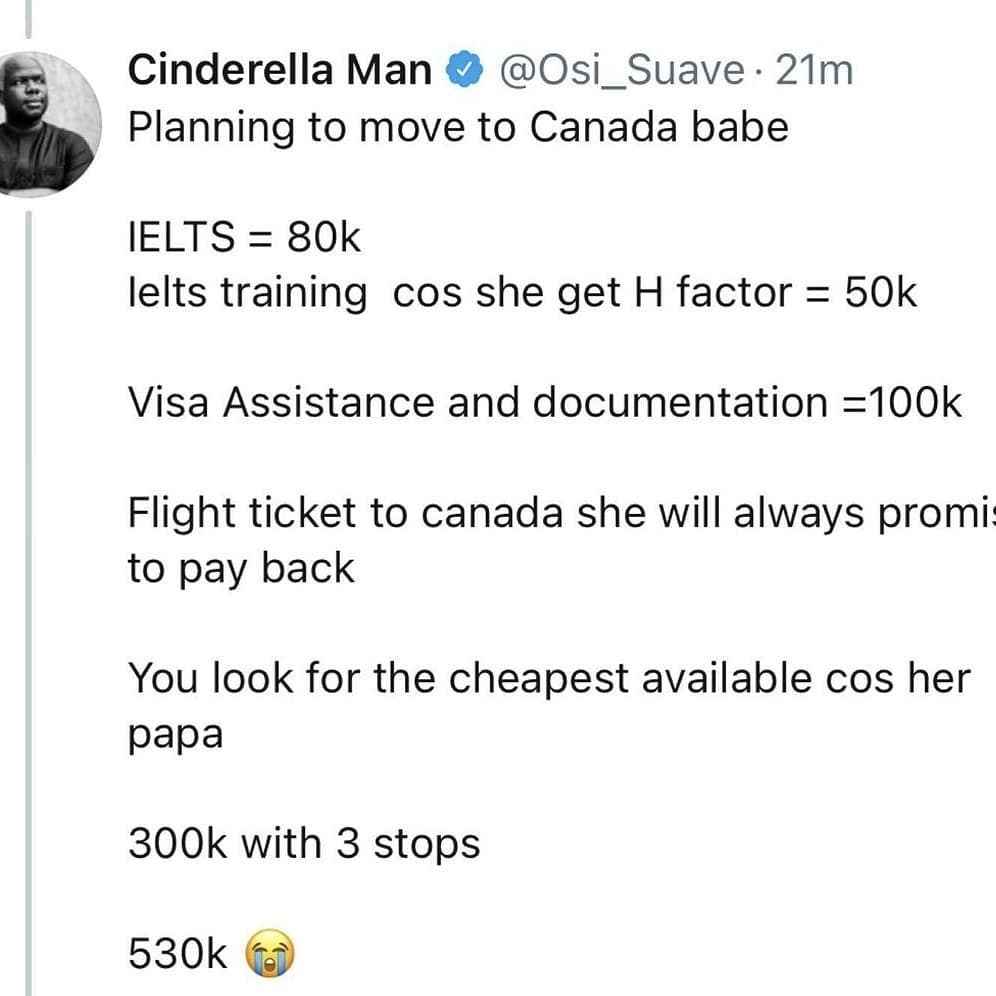Image resolution: width=996 pixels, height=996 pixels.
Task: Click the thread line above the avatar
Action: (x=29, y=19)
